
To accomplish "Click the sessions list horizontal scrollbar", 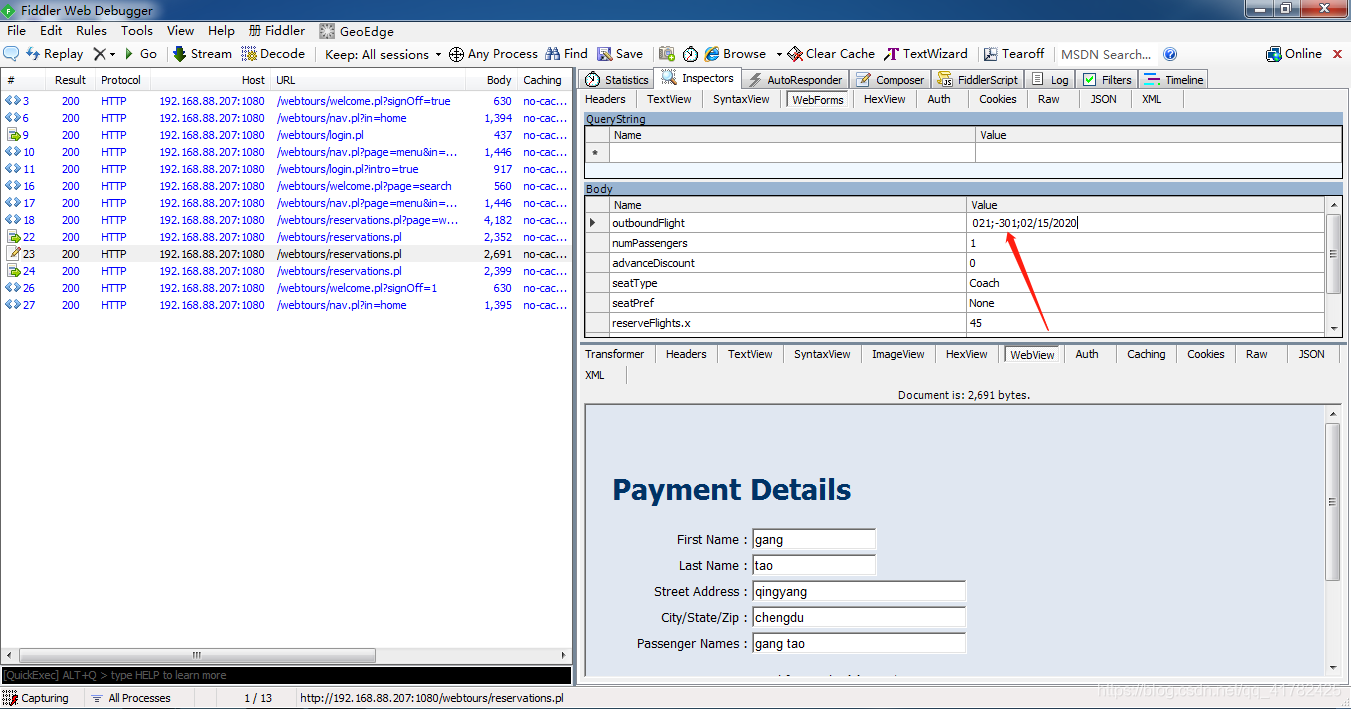I will tap(195, 655).
